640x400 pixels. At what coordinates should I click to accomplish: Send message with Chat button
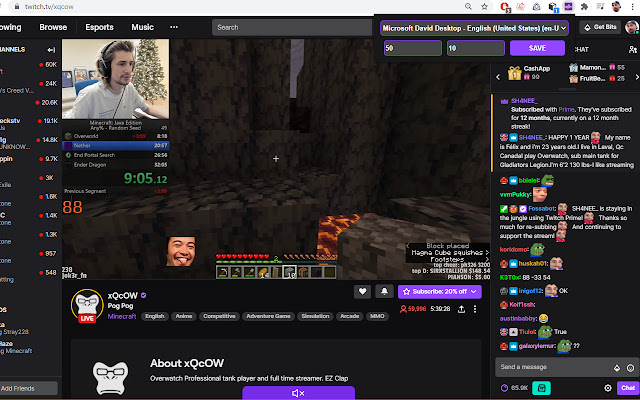pyautogui.click(x=628, y=388)
